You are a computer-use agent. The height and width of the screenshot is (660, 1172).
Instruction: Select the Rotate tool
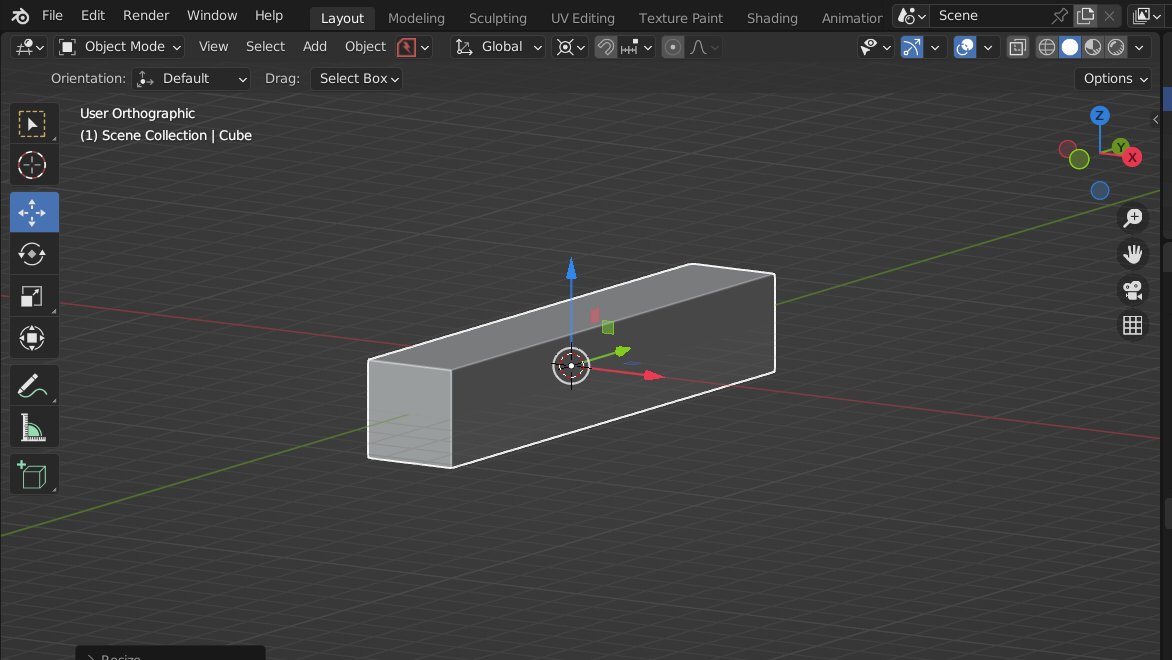(x=32, y=254)
